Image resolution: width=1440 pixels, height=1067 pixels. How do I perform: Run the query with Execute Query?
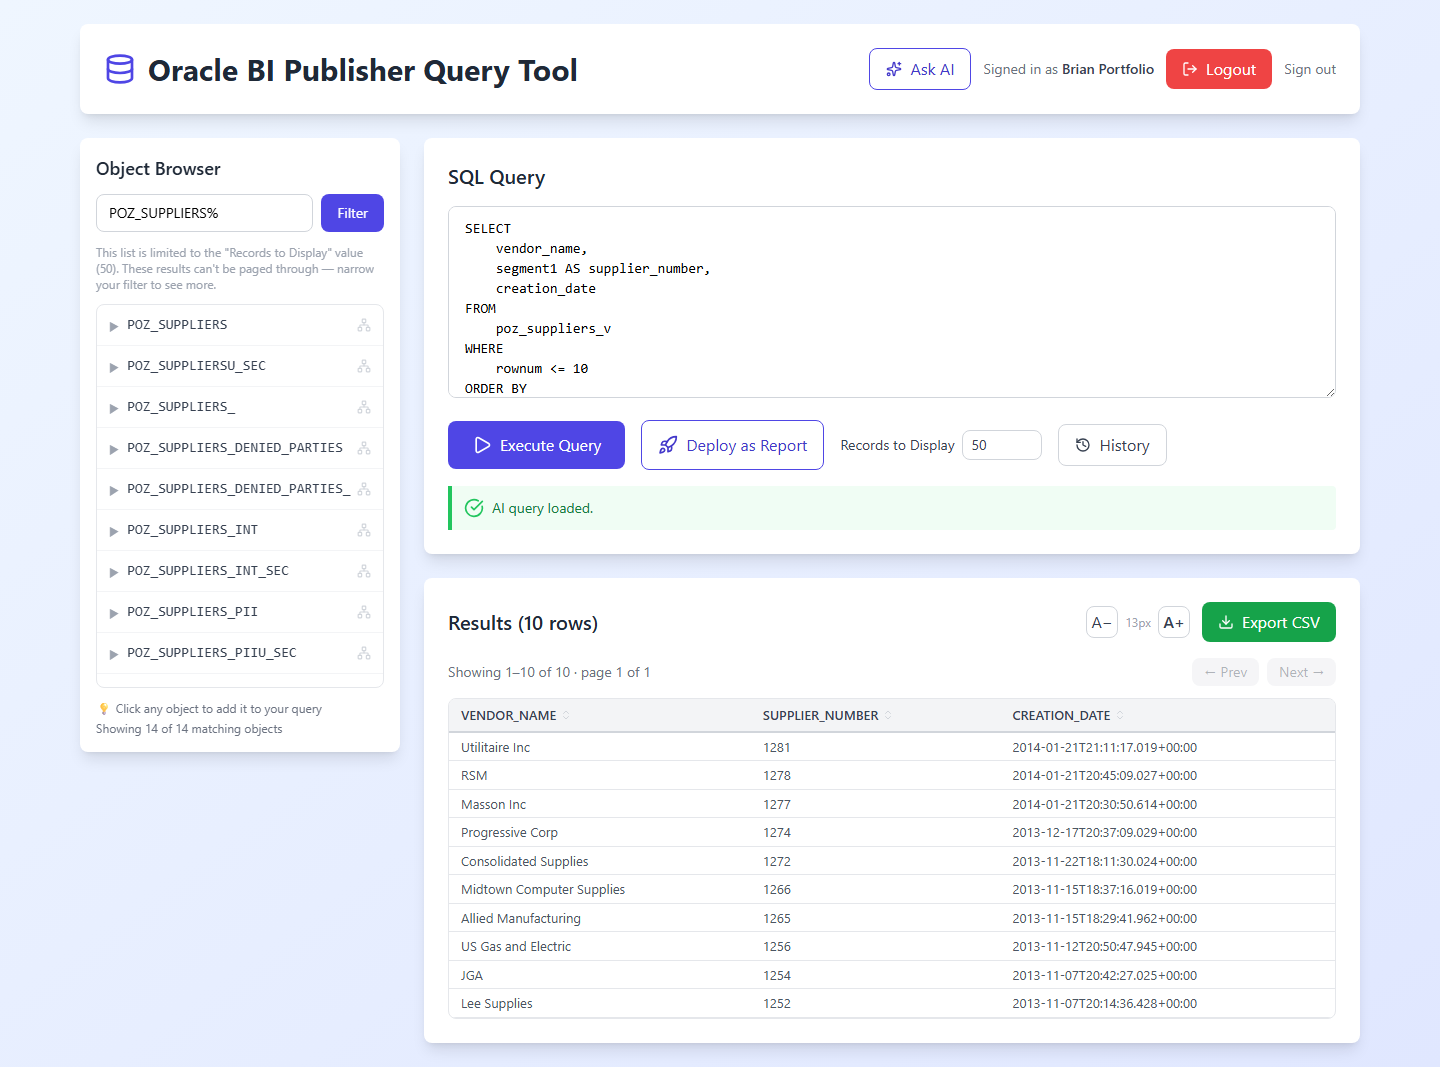pyautogui.click(x=536, y=445)
